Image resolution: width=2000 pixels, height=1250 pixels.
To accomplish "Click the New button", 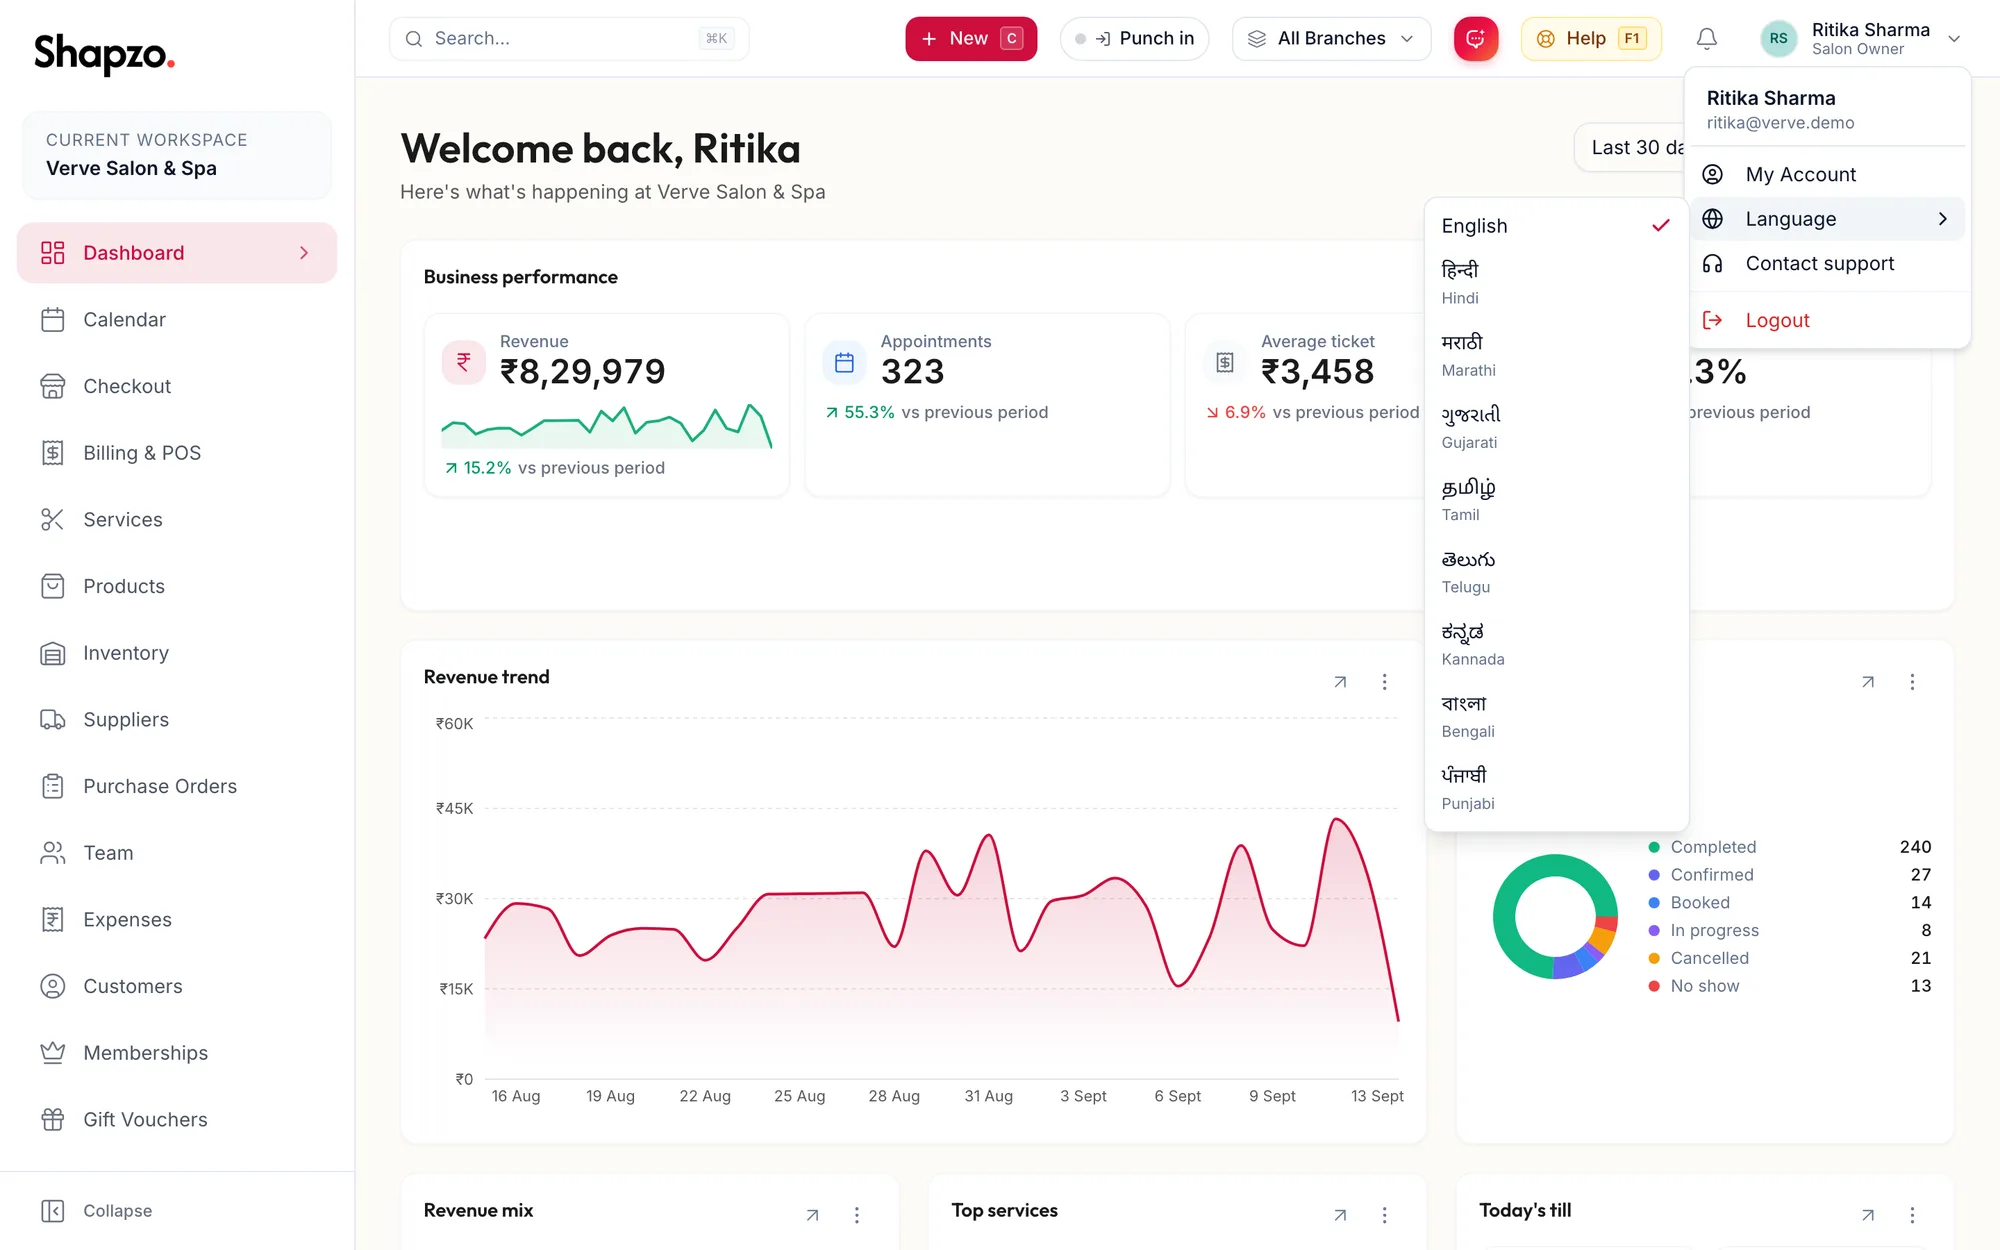I will (971, 39).
